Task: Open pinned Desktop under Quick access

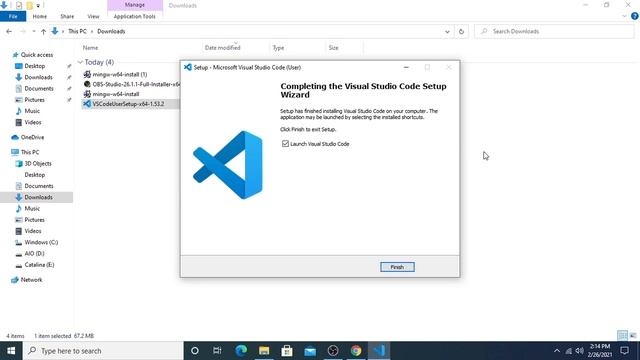Action: [x=35, y=66]
